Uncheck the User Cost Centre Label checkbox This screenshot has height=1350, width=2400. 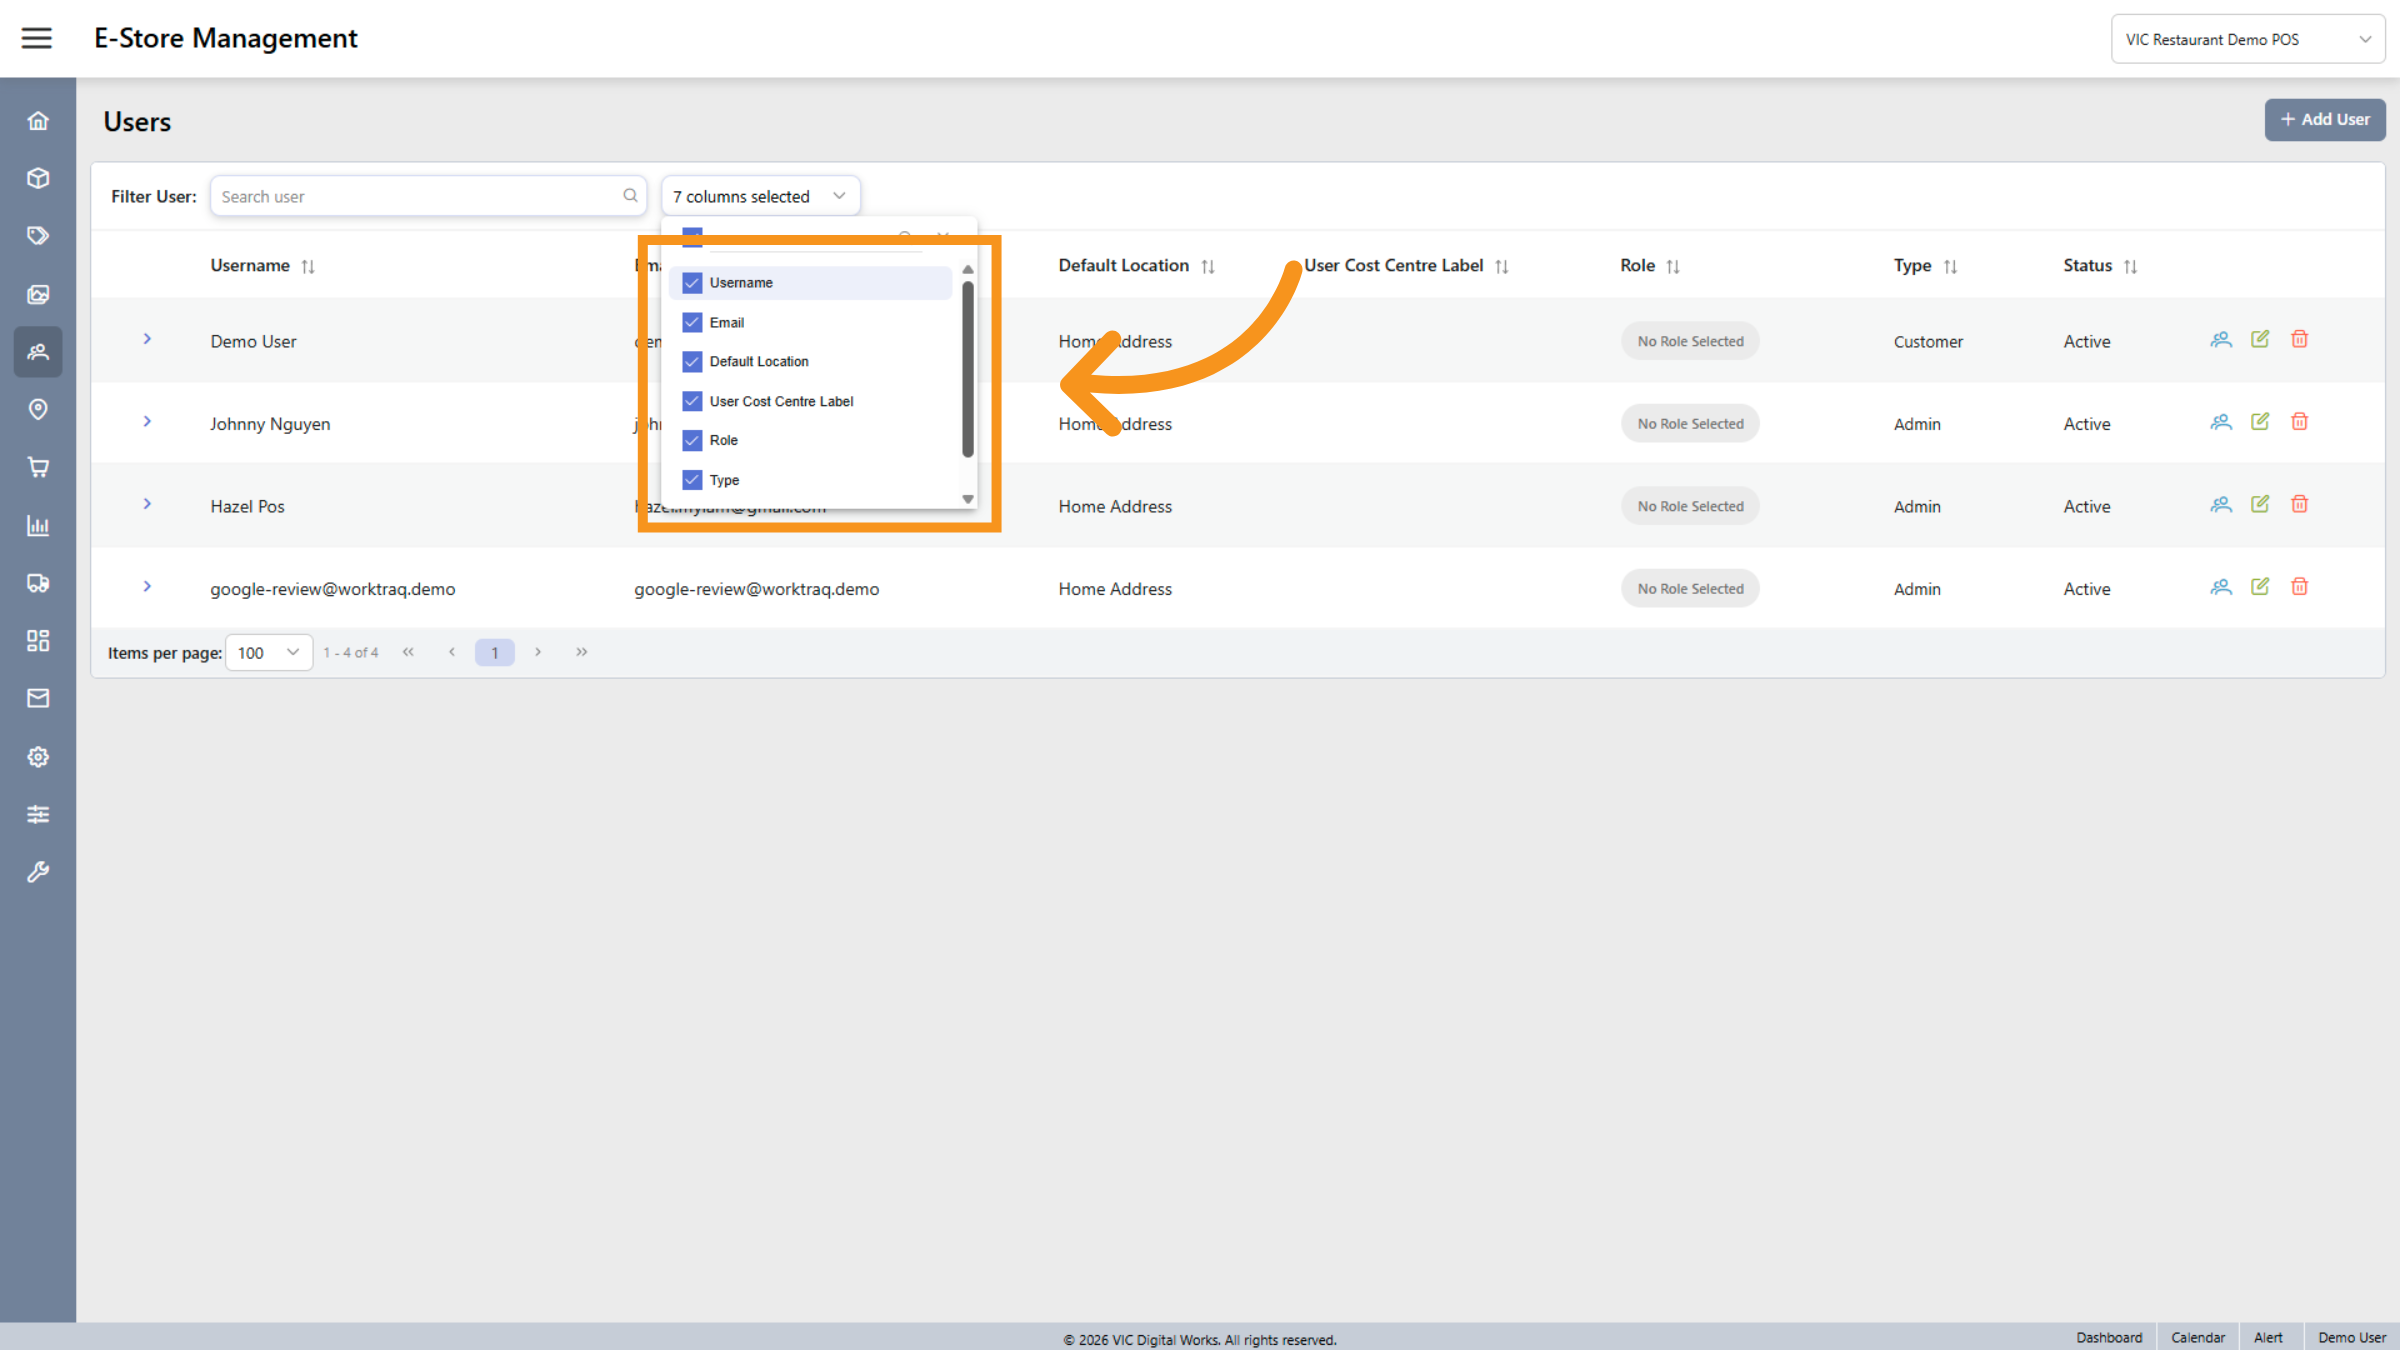tap(692, 401)
